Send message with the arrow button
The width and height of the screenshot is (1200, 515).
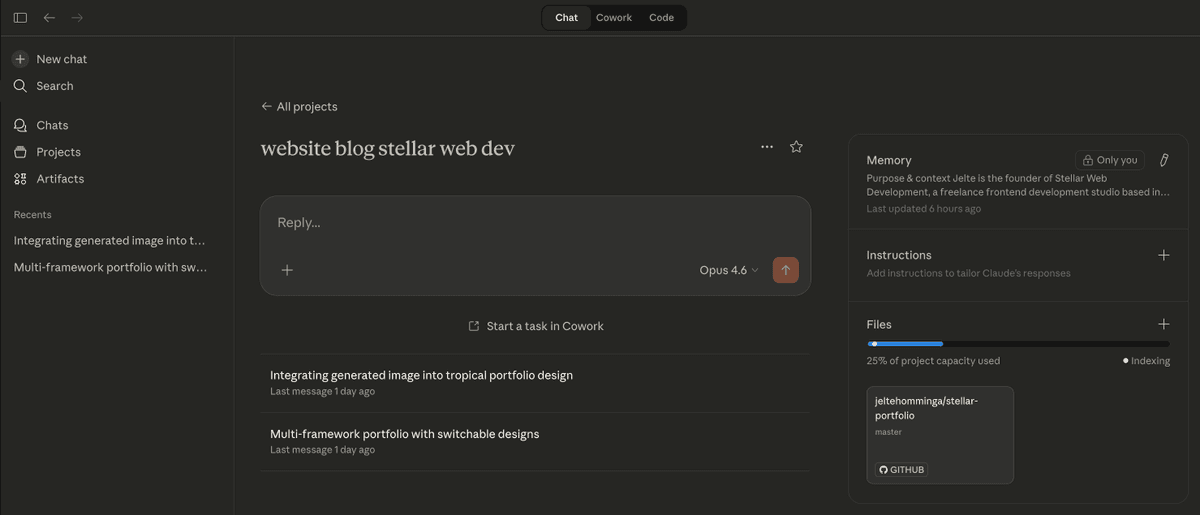point(786,270)
